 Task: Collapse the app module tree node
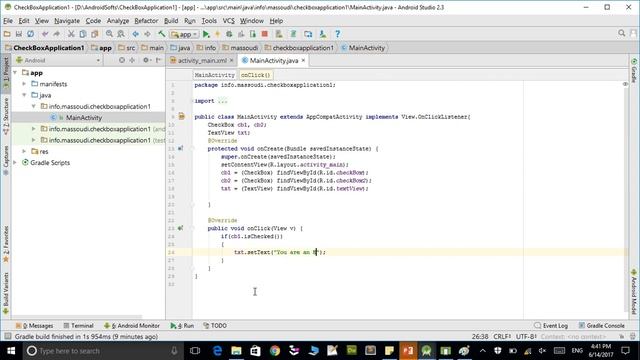tap(15, 73)
